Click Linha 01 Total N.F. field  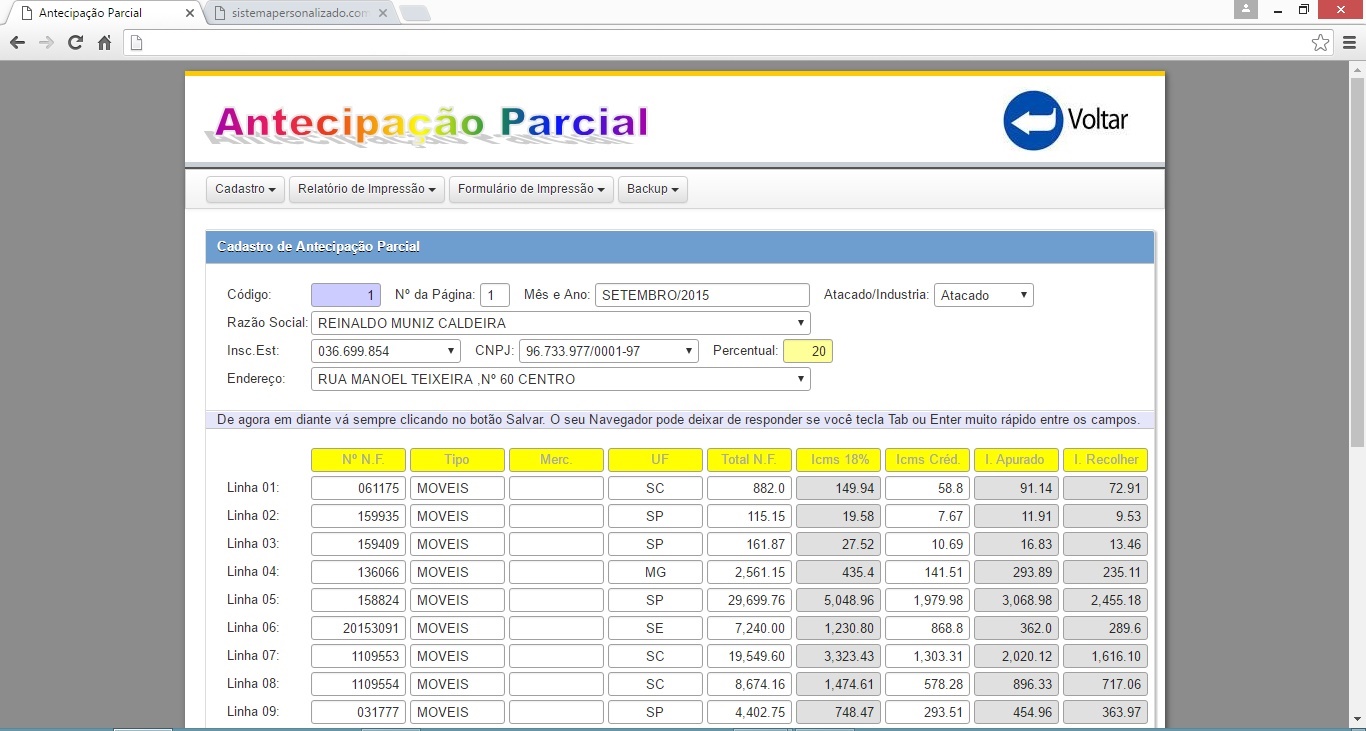pos(749,488)
